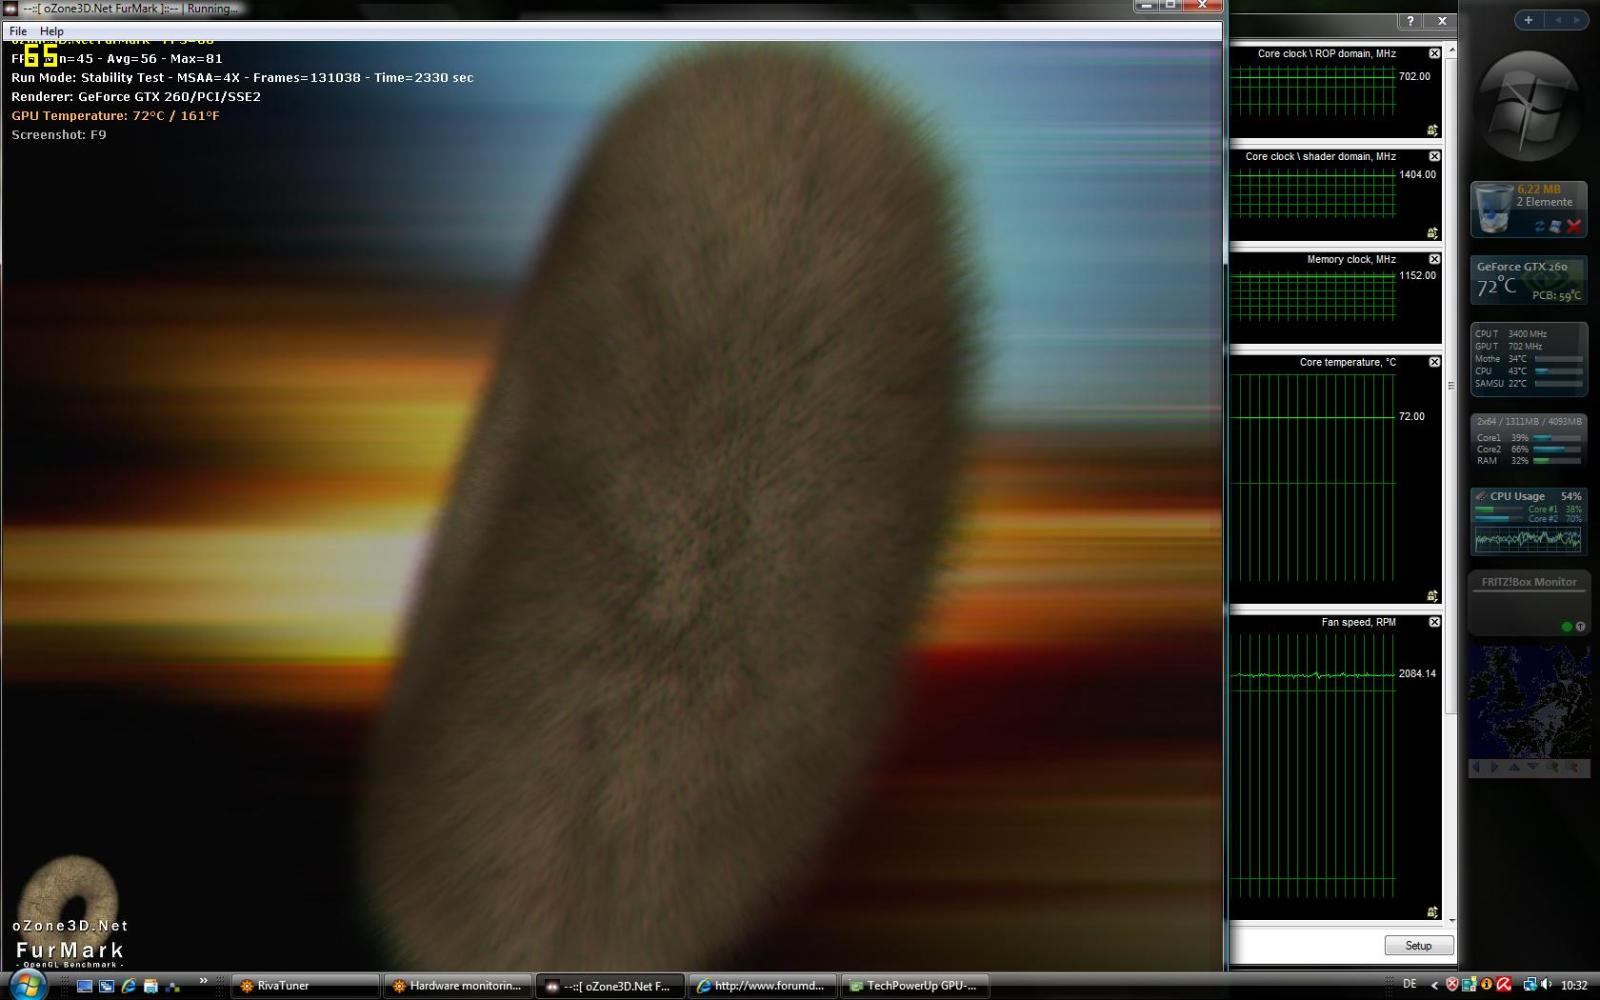The width and height of the screenshot is (1600, 1000).
Task: Click refresh icon in recycle bin gadget
Action: coord(1540,227)
